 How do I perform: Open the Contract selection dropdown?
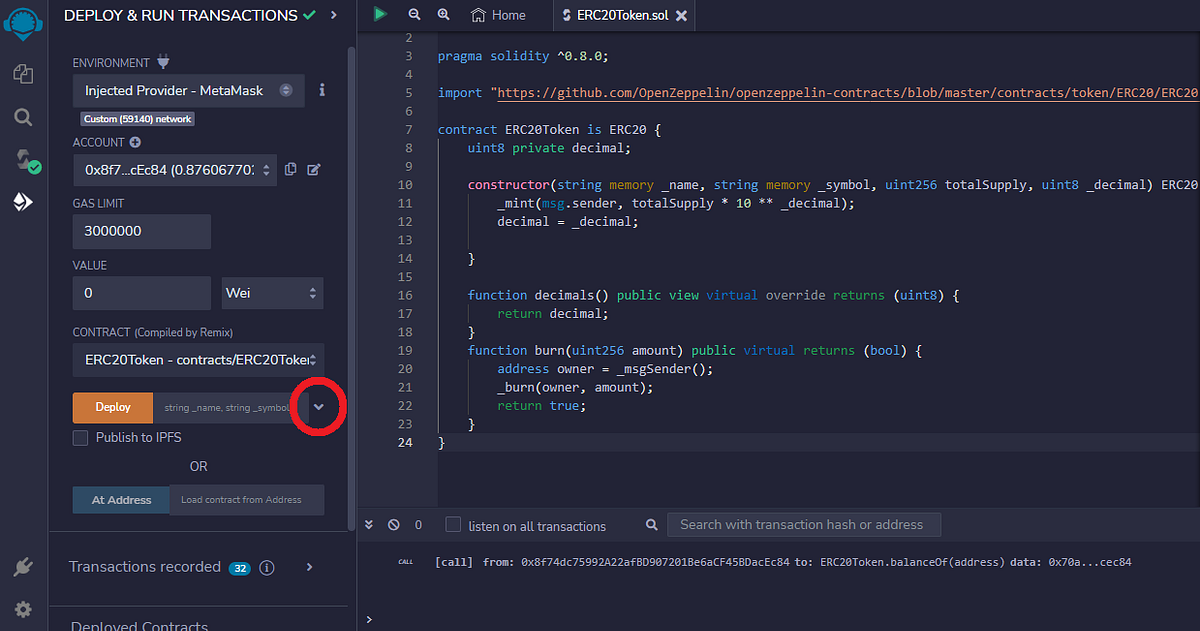coord(199,360)
